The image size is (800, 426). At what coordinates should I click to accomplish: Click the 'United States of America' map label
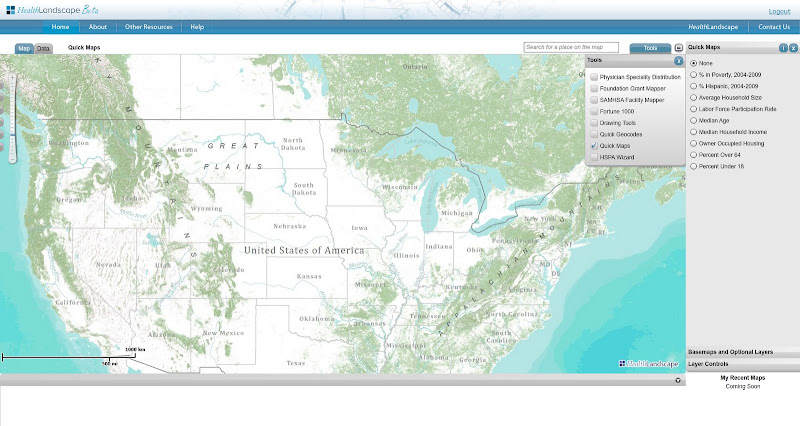click(x=304, y=250)
